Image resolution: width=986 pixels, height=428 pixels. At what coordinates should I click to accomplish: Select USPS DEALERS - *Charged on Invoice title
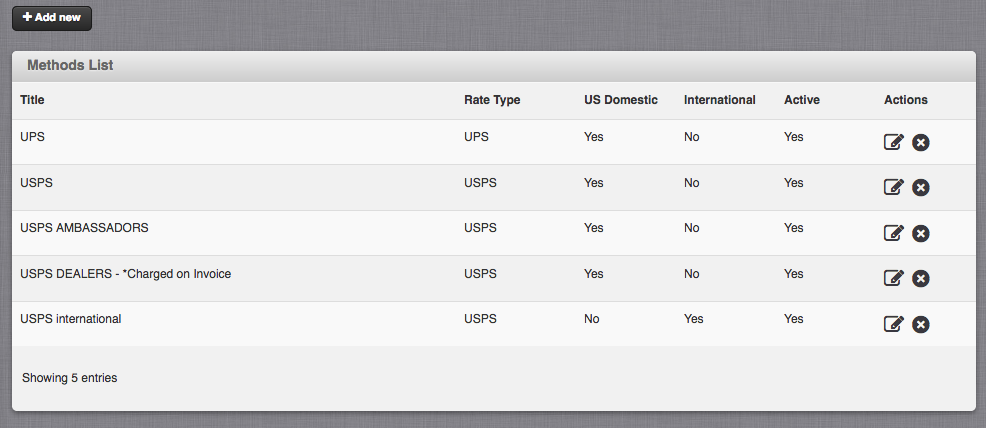tap(126, 274)
